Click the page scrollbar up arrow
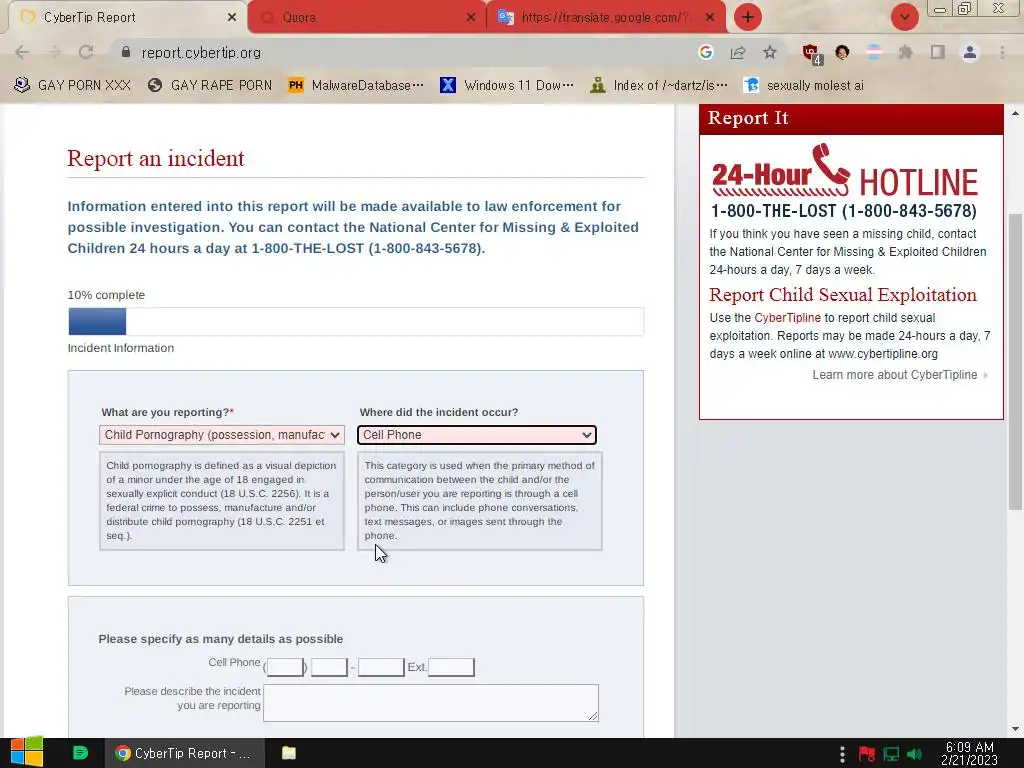The image size is (1024, 768). [1016, 113]
